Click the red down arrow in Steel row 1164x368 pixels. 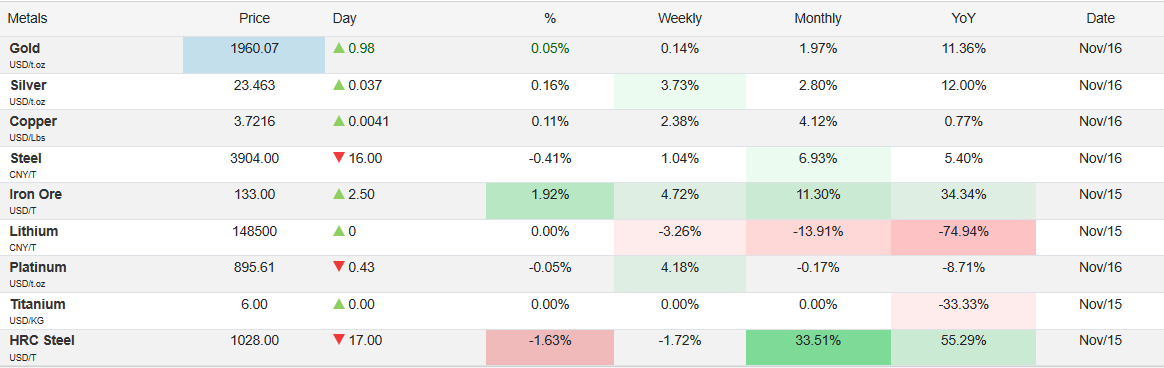339,158
